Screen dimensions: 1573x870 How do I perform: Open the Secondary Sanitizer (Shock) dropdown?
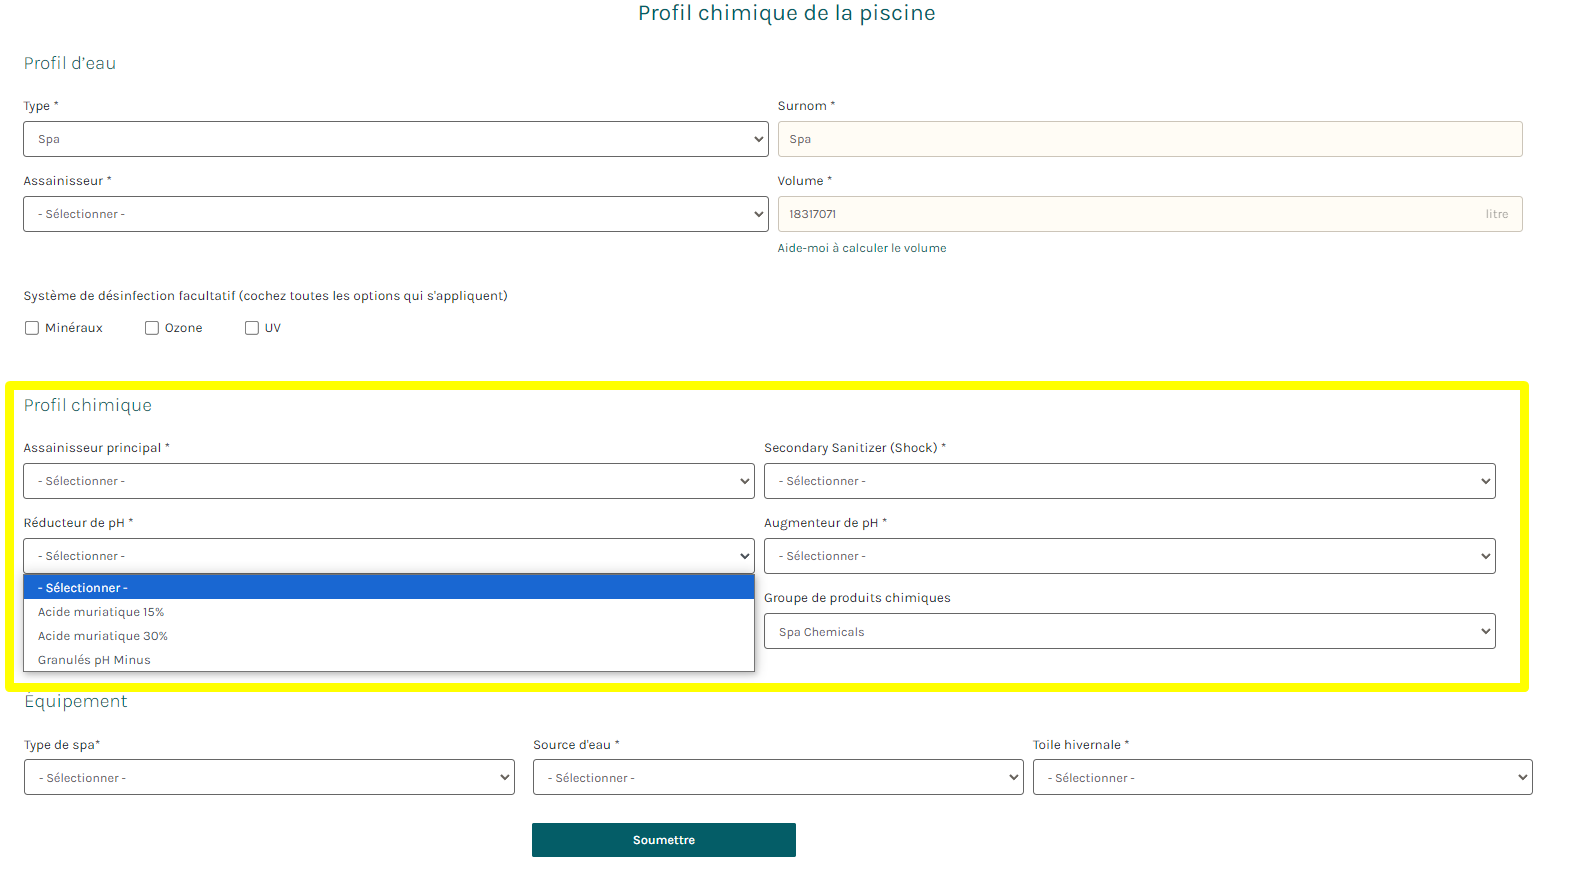tap(1130, 481)
